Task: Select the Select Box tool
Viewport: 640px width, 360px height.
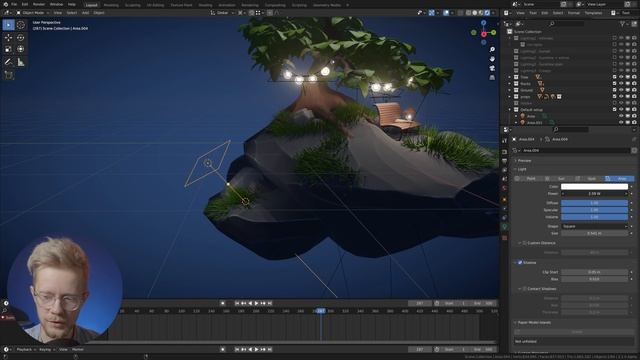Action: coord(8,25)
